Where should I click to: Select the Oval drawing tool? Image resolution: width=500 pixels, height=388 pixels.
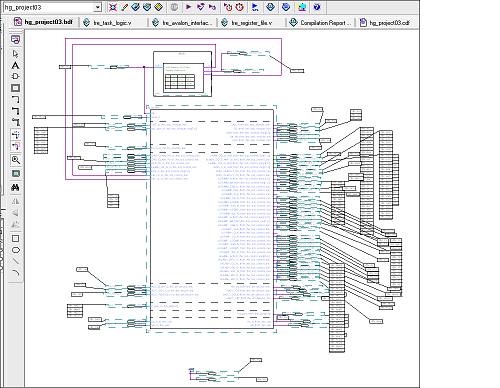[15, 250]
